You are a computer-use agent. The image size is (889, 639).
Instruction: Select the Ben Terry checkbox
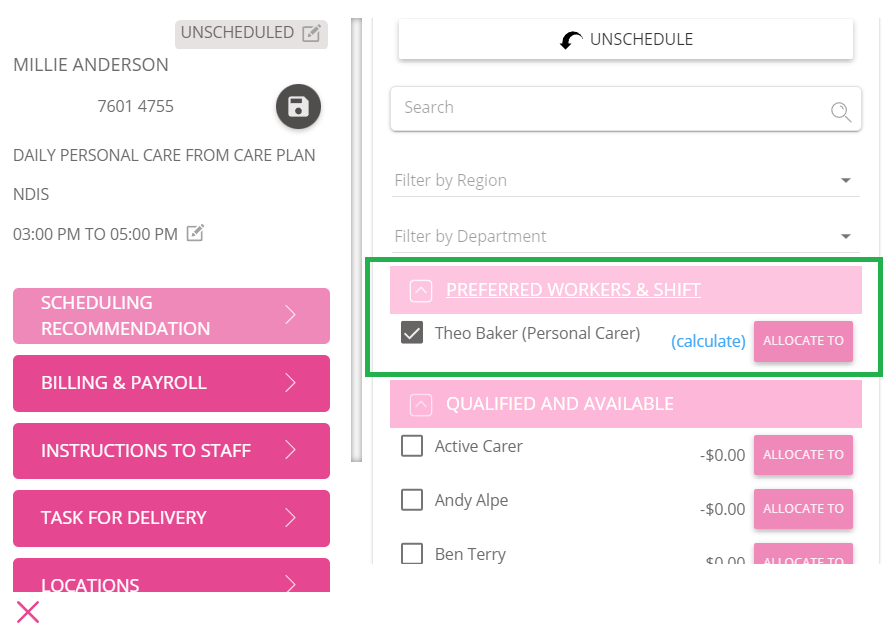tap(412, 553)
